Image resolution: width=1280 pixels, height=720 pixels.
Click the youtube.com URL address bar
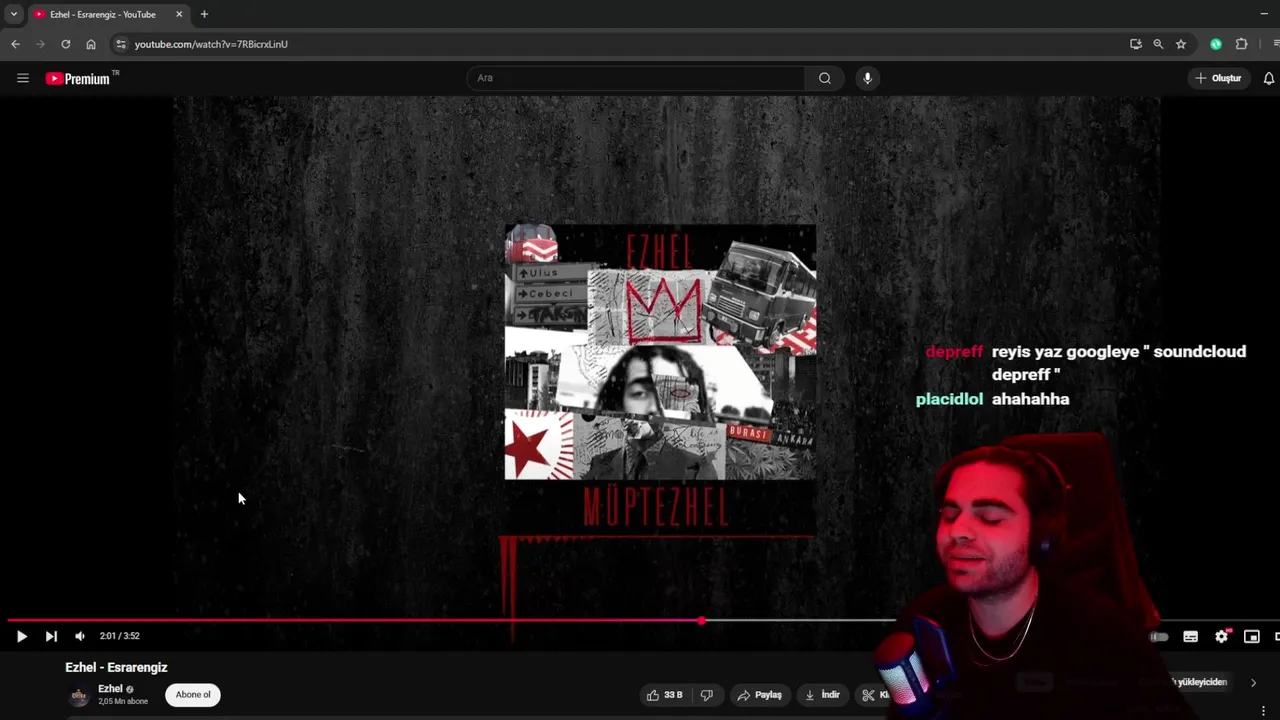[211, 44]
